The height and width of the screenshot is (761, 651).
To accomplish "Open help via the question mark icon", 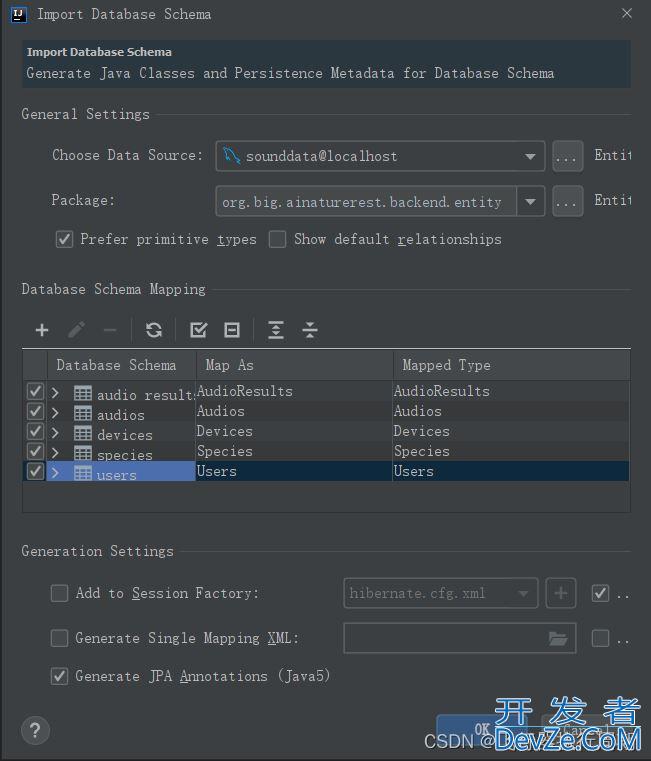I will (x=35, y=730).
